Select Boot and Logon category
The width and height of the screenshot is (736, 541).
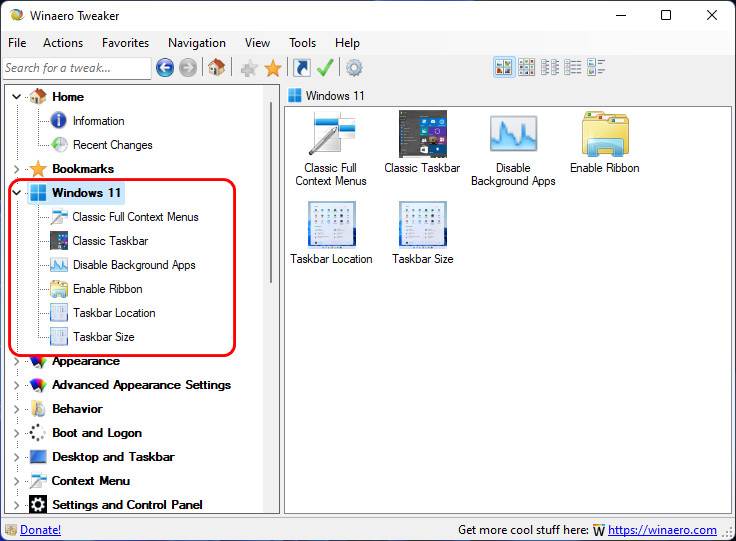click(x=97, y=433)
